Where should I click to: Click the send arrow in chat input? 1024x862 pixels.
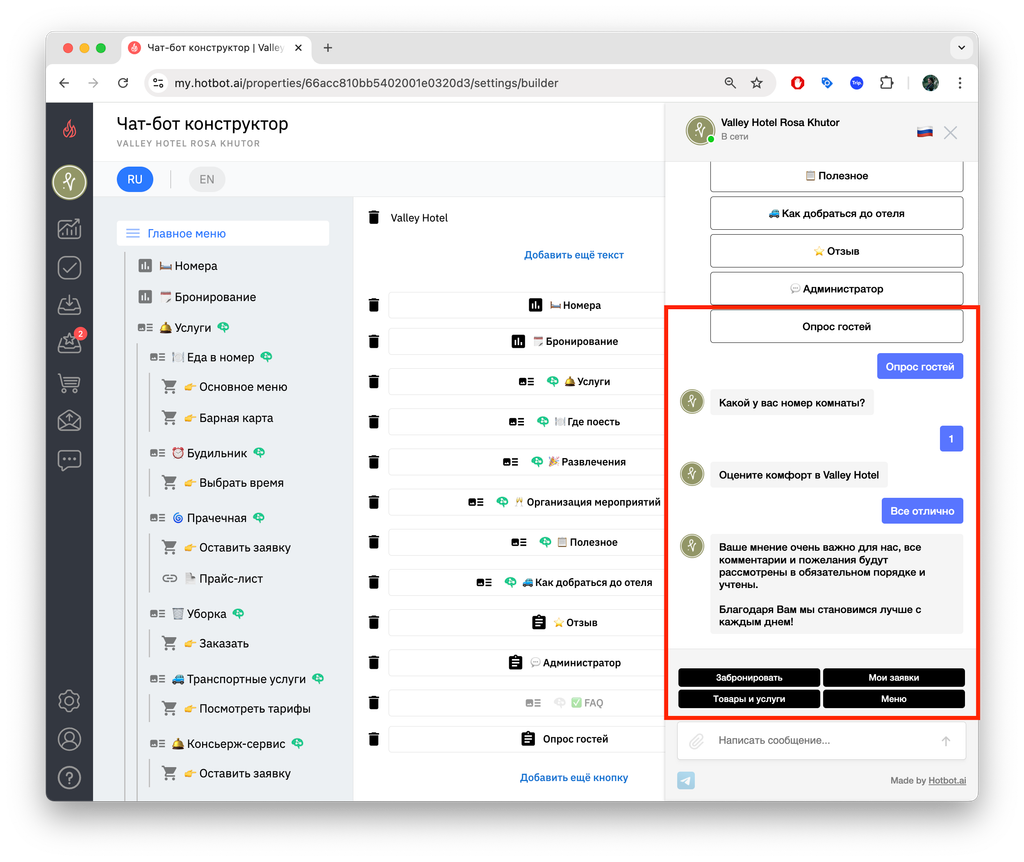(946, 741)
